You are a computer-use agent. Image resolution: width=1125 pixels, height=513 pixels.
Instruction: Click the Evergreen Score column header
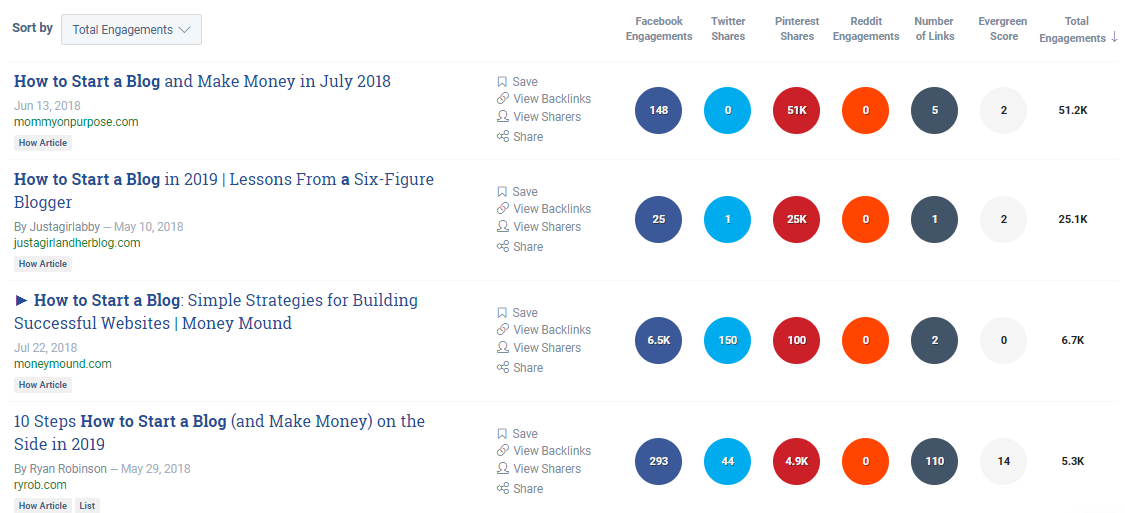point(1004,29)
